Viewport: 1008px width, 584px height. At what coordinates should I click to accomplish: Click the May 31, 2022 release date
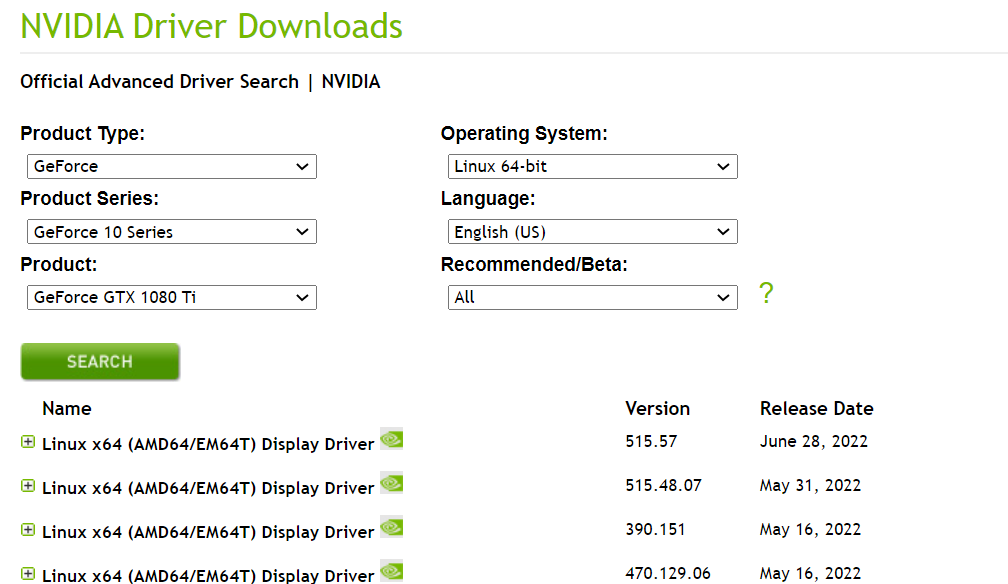pyautogui.click(x=810, y=486)
